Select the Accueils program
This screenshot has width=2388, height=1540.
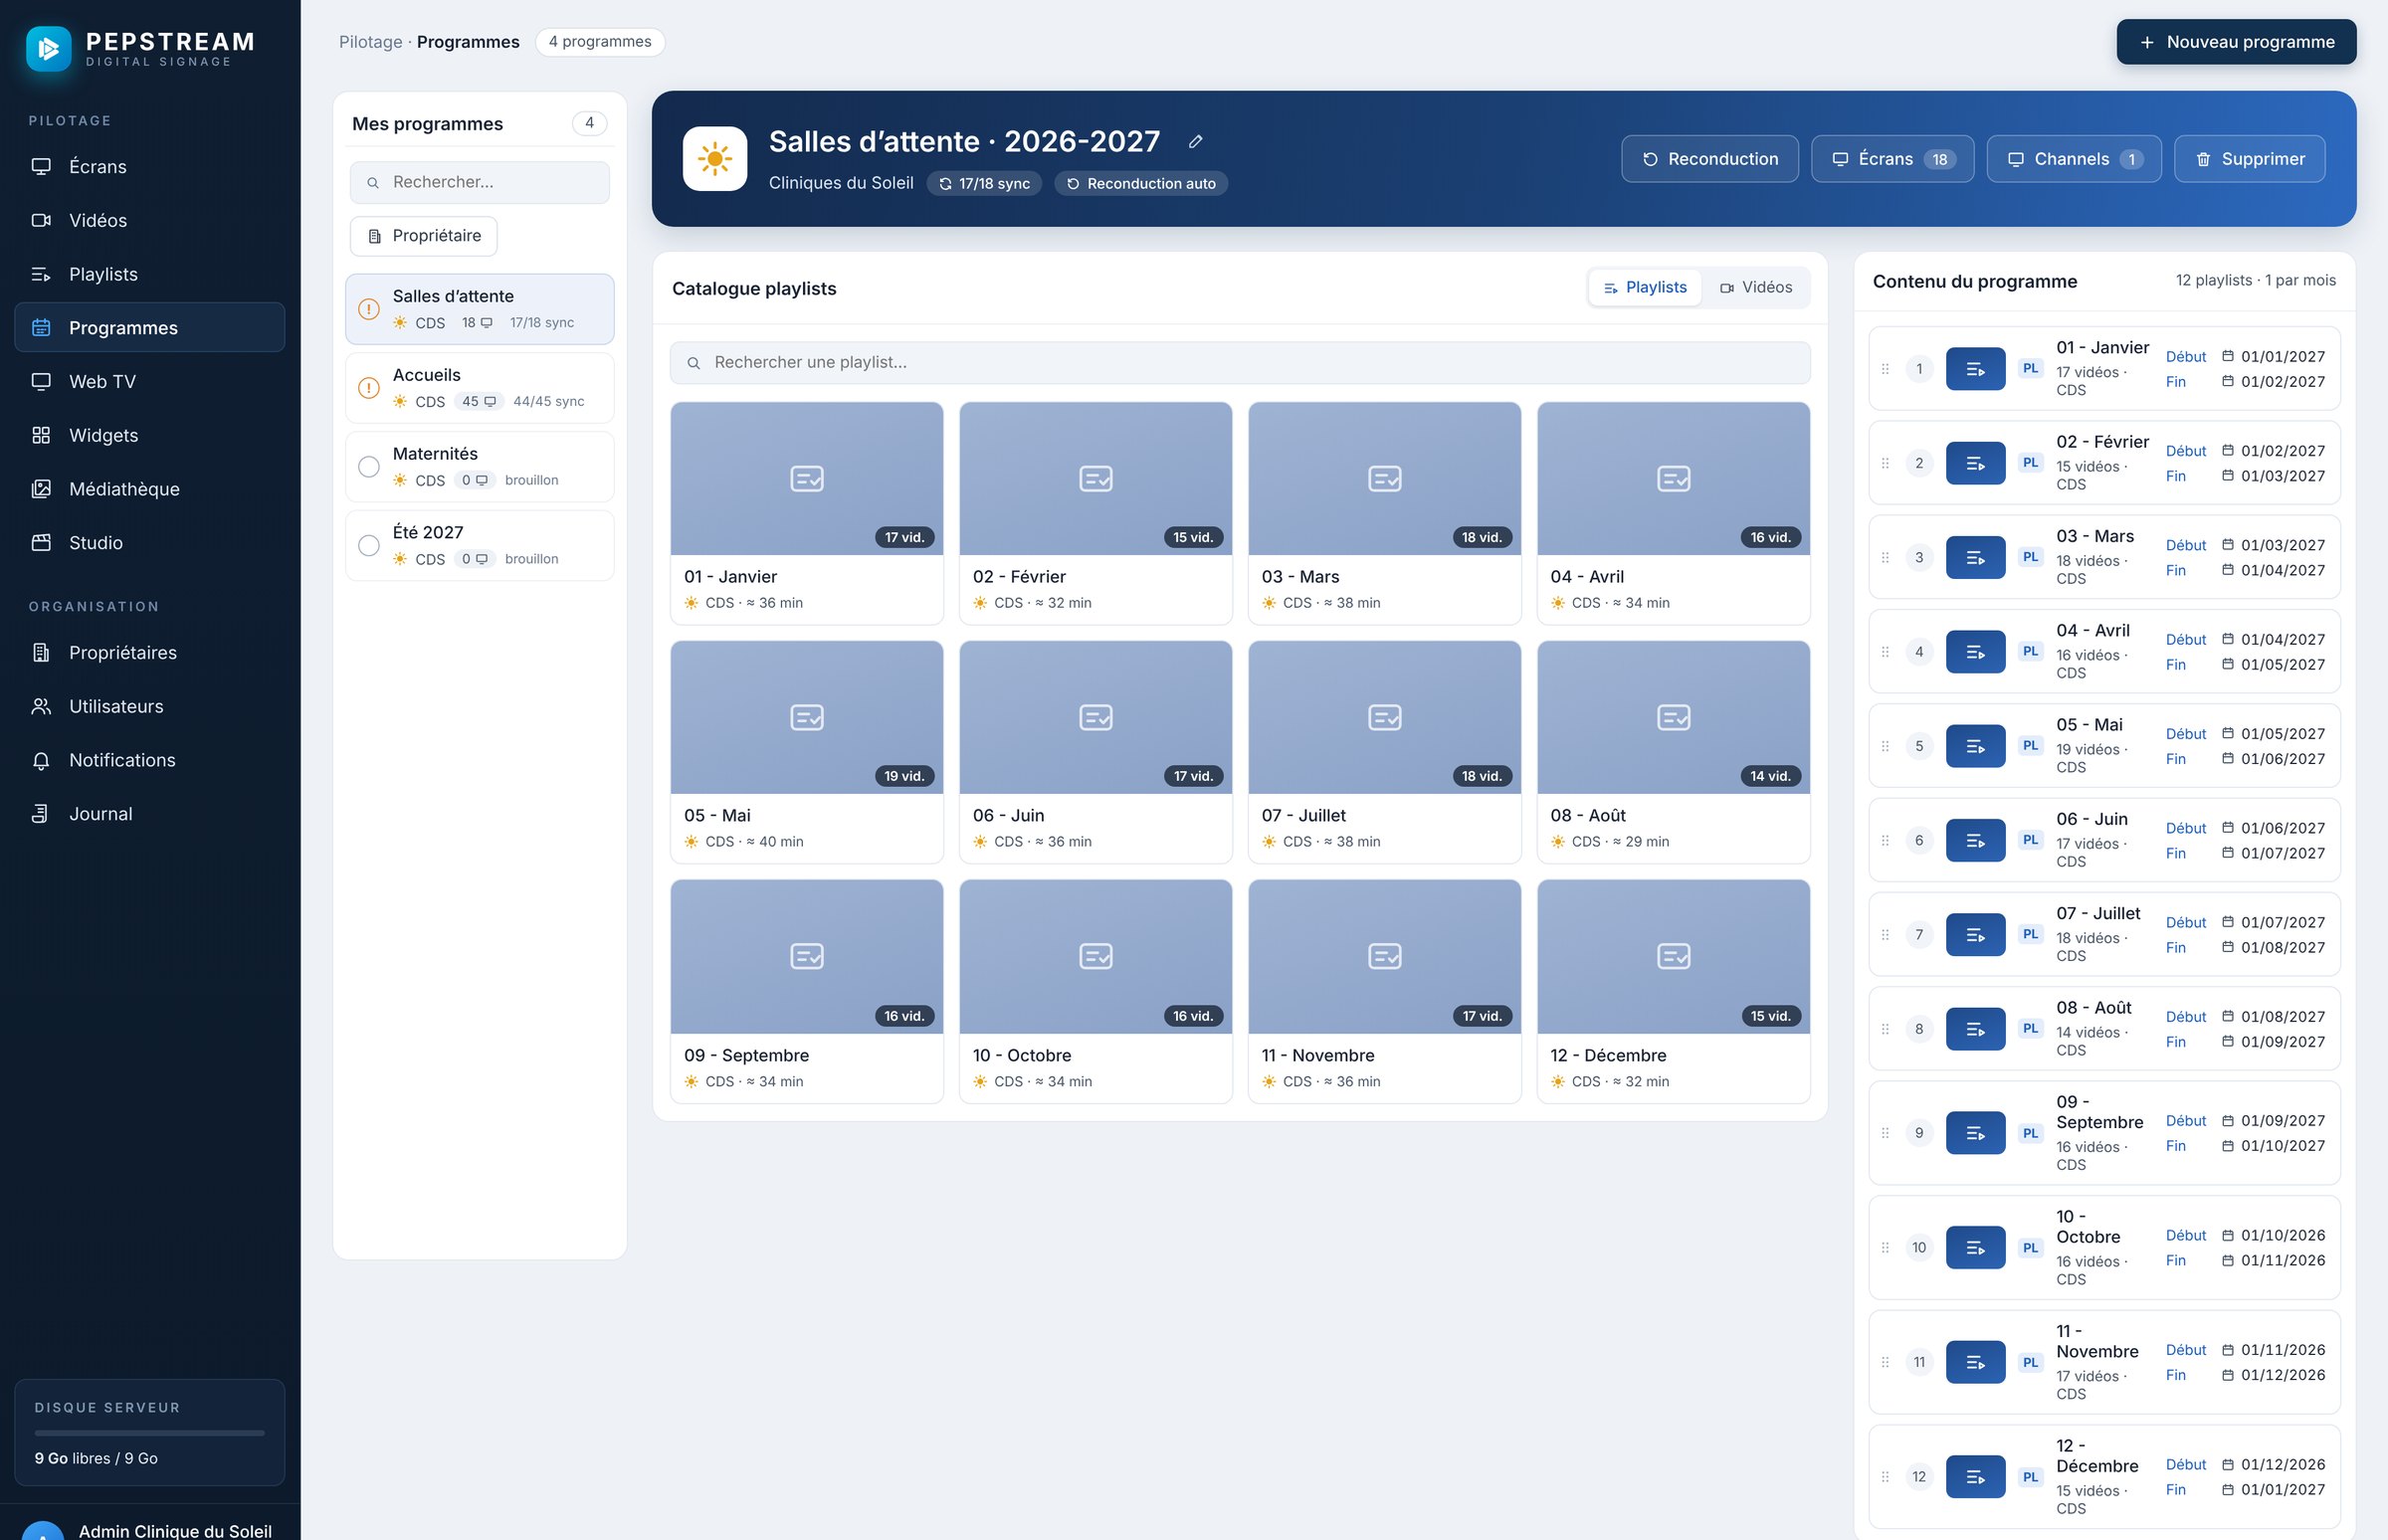click(480, 388)
